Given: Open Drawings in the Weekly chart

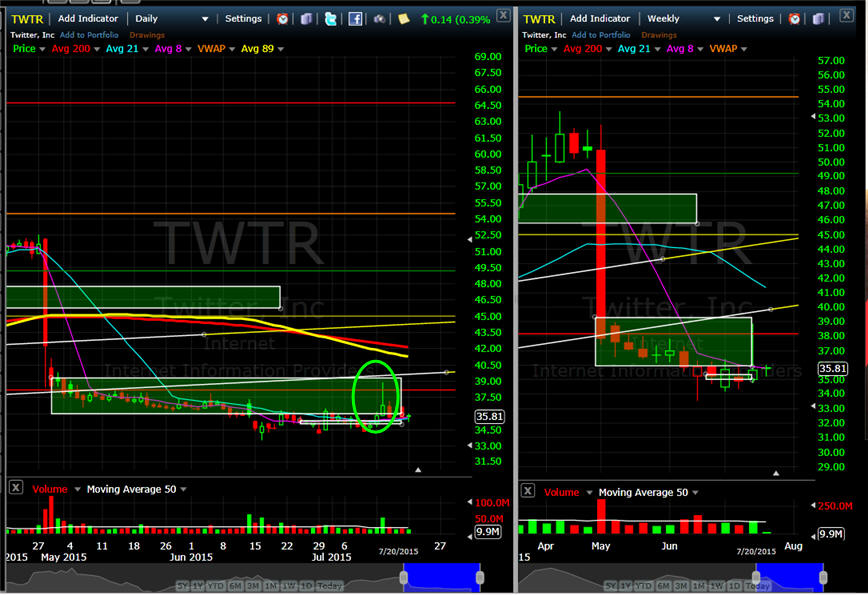Looking at the screenshot, I should [x=659, y=35].
